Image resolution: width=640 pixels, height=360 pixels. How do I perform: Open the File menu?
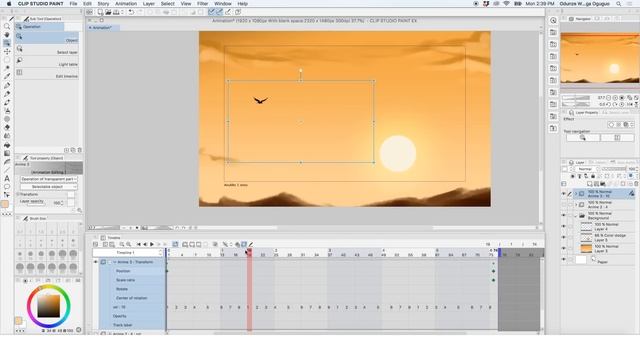[73, 4]
